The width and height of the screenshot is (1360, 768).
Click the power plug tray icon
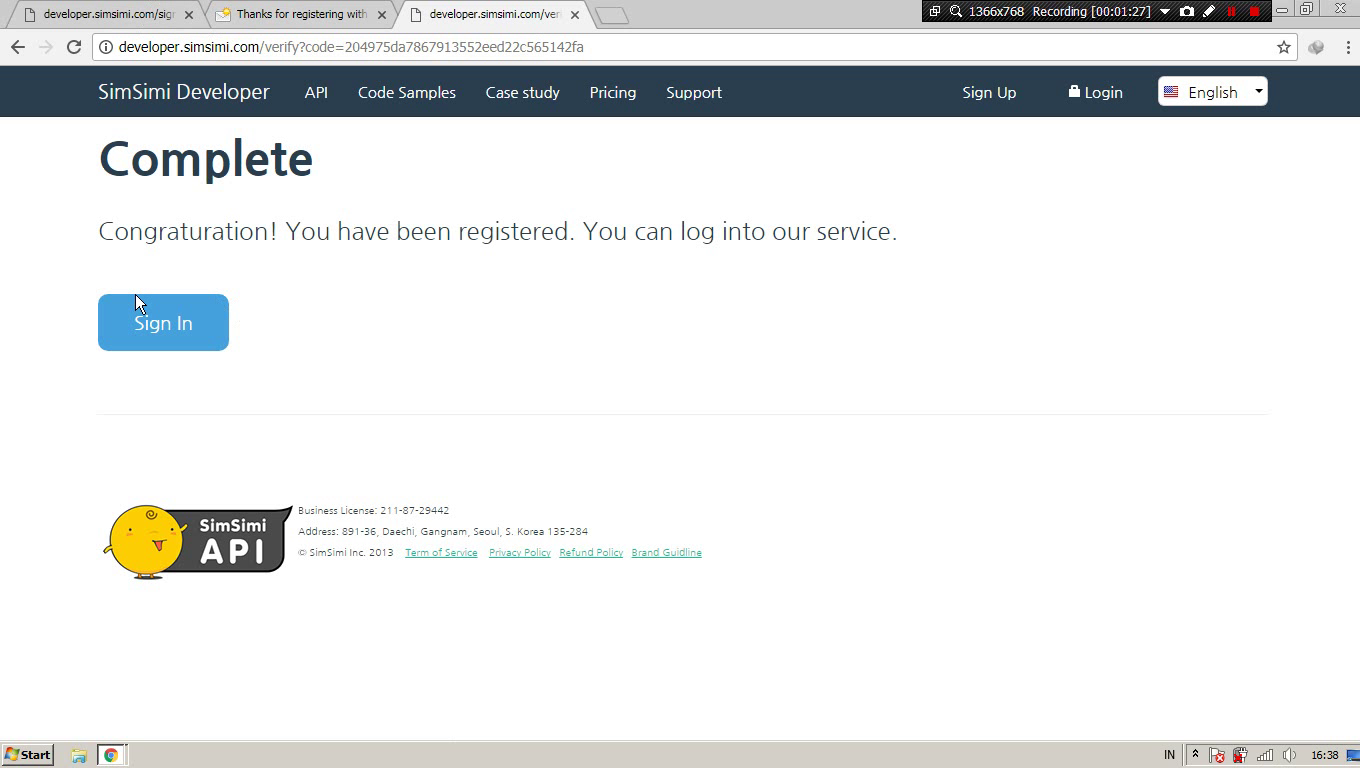pyautogui.click(x=1240, y=755)
